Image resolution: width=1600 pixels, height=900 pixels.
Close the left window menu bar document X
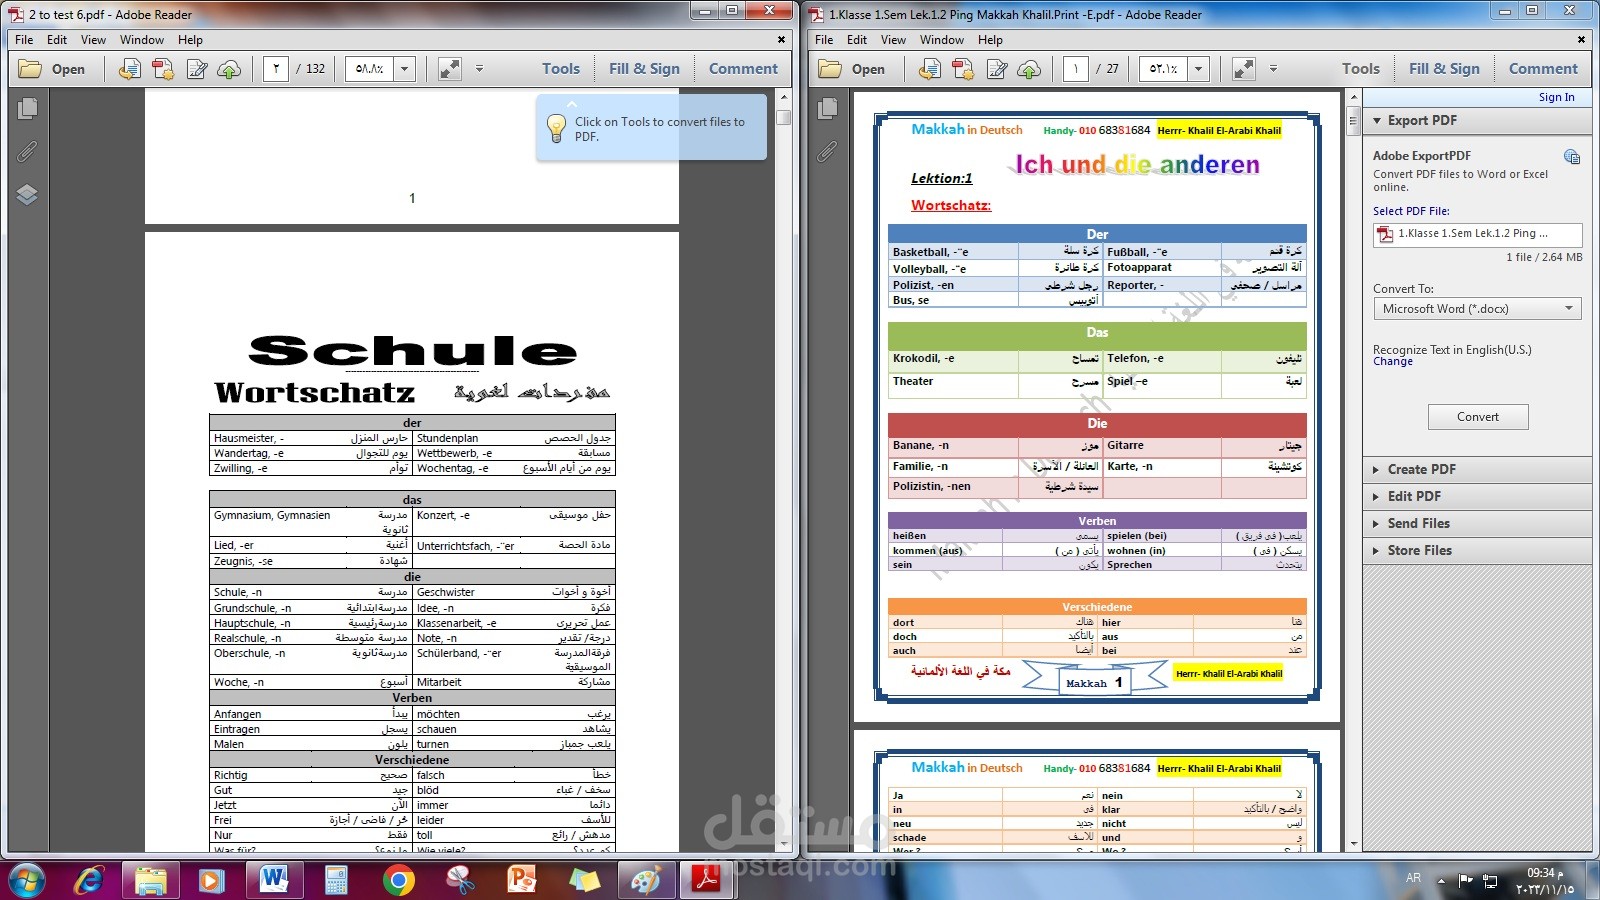coord(781,40)
